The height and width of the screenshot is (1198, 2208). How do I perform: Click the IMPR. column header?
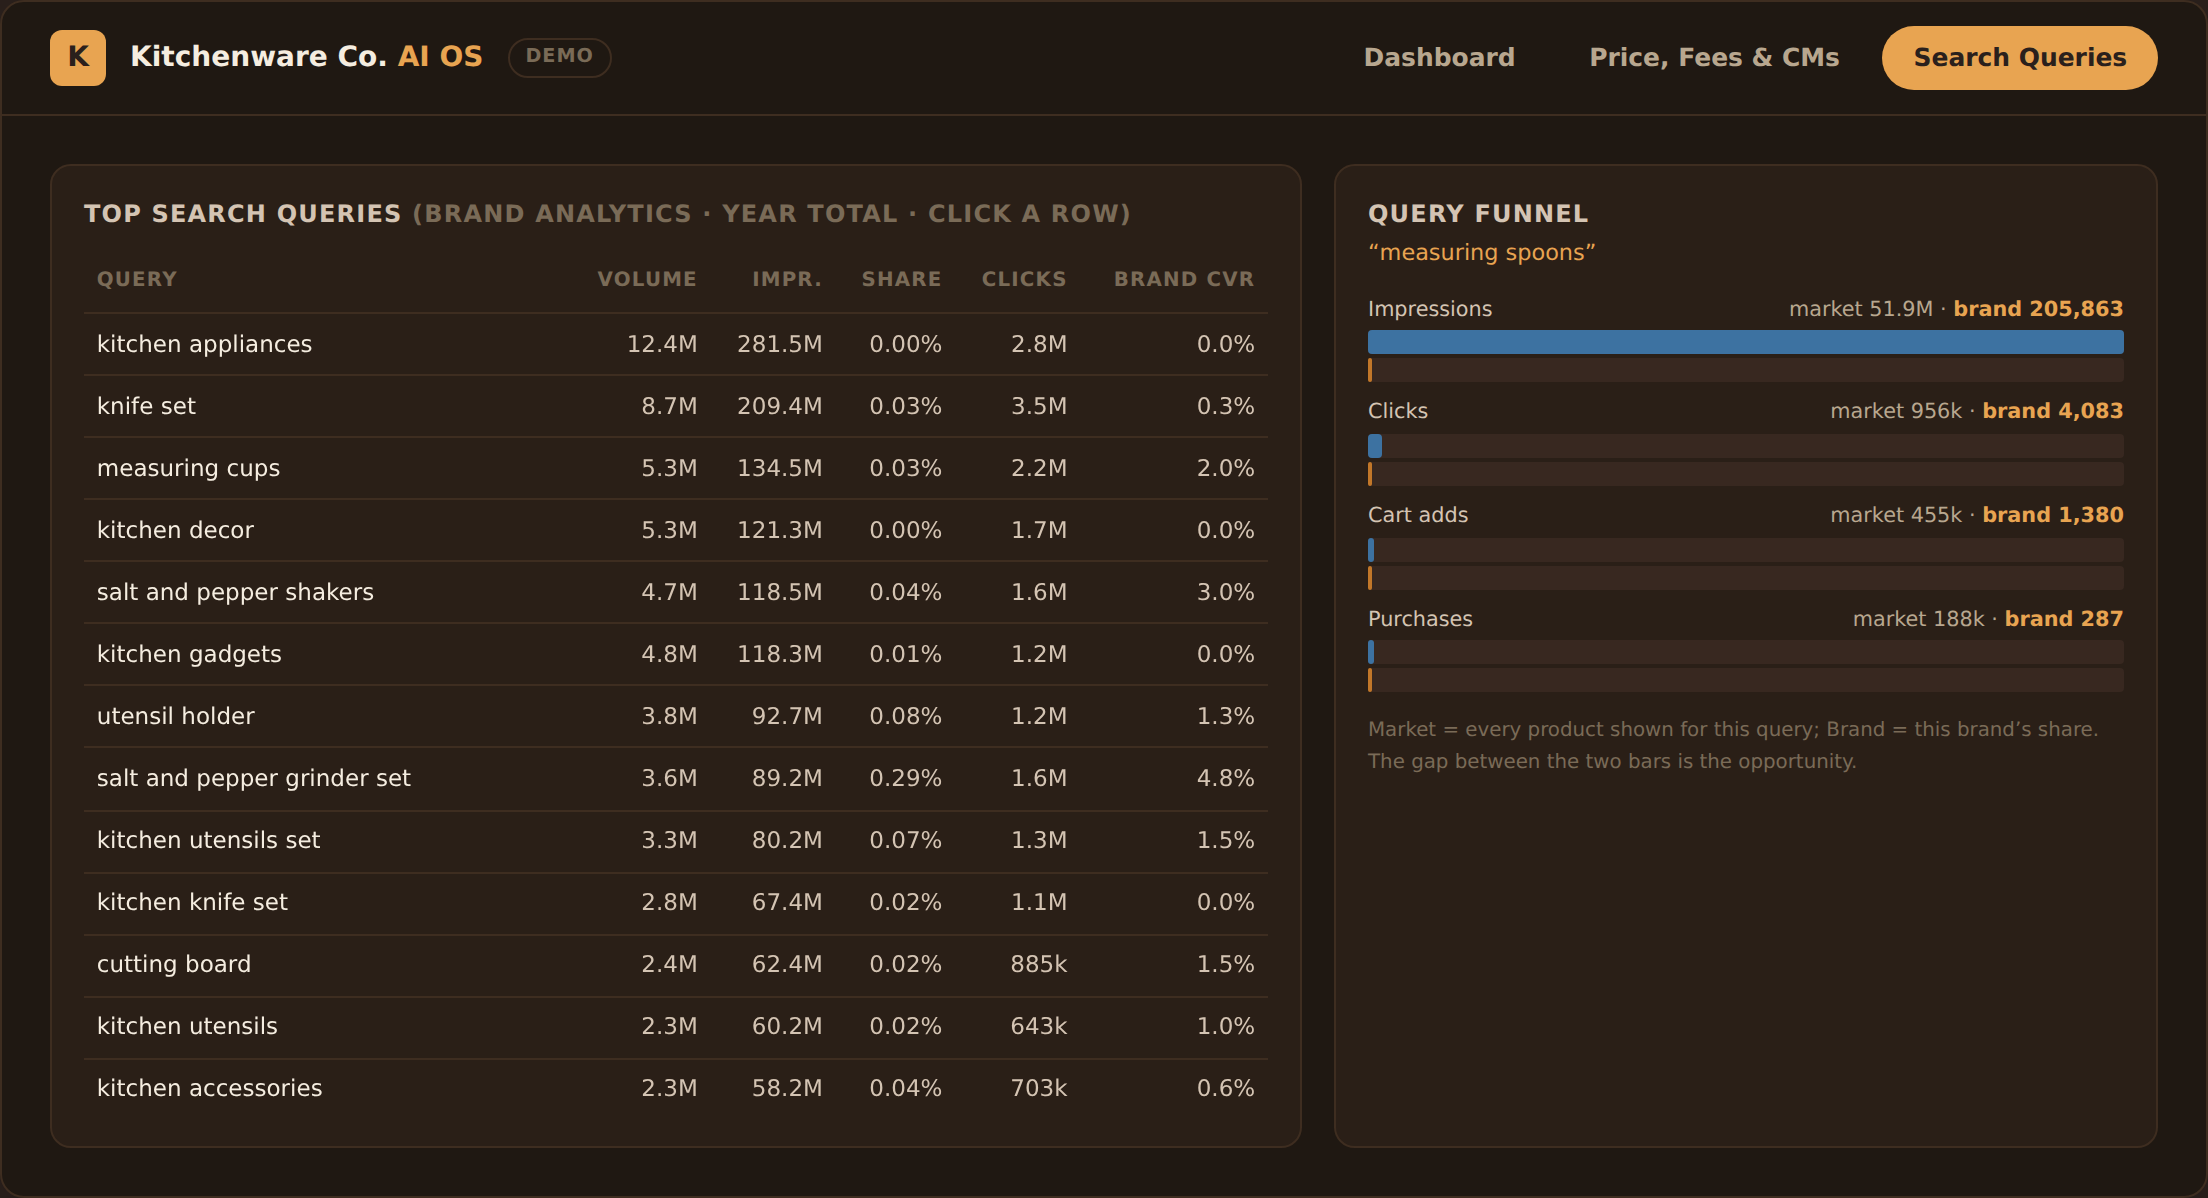pos(787,279)
